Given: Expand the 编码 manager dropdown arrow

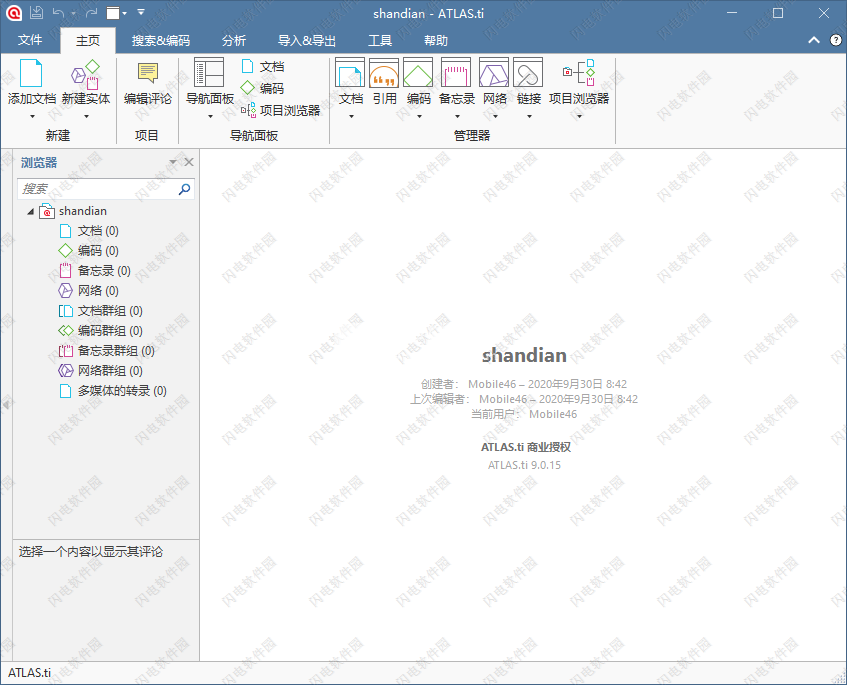Looking at the screenshot, I should 419,116.
